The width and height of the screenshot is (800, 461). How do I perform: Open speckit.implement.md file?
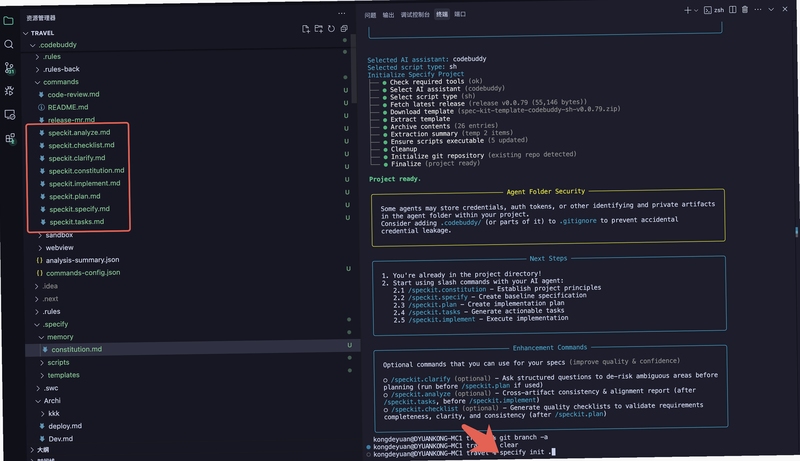click(85, 184)
